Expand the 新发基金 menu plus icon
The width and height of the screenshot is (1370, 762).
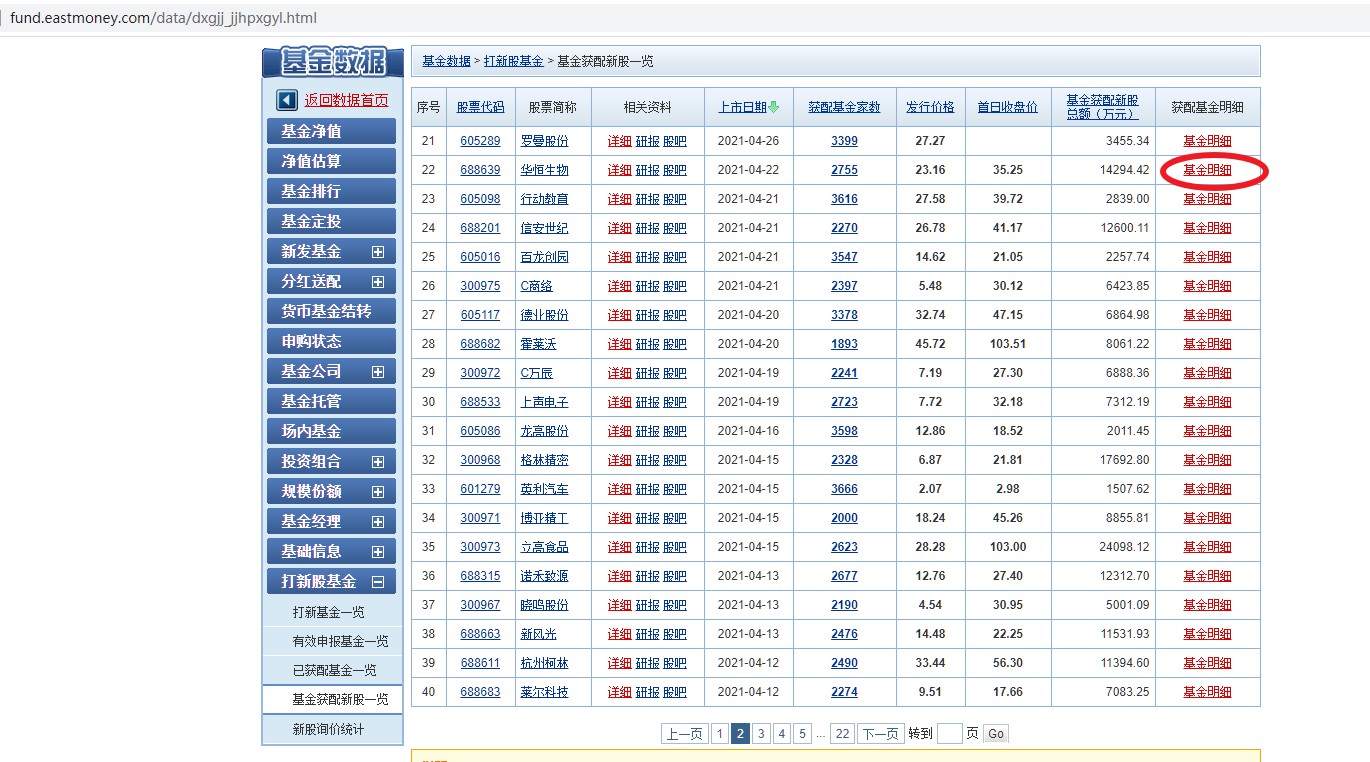(378, 252)
